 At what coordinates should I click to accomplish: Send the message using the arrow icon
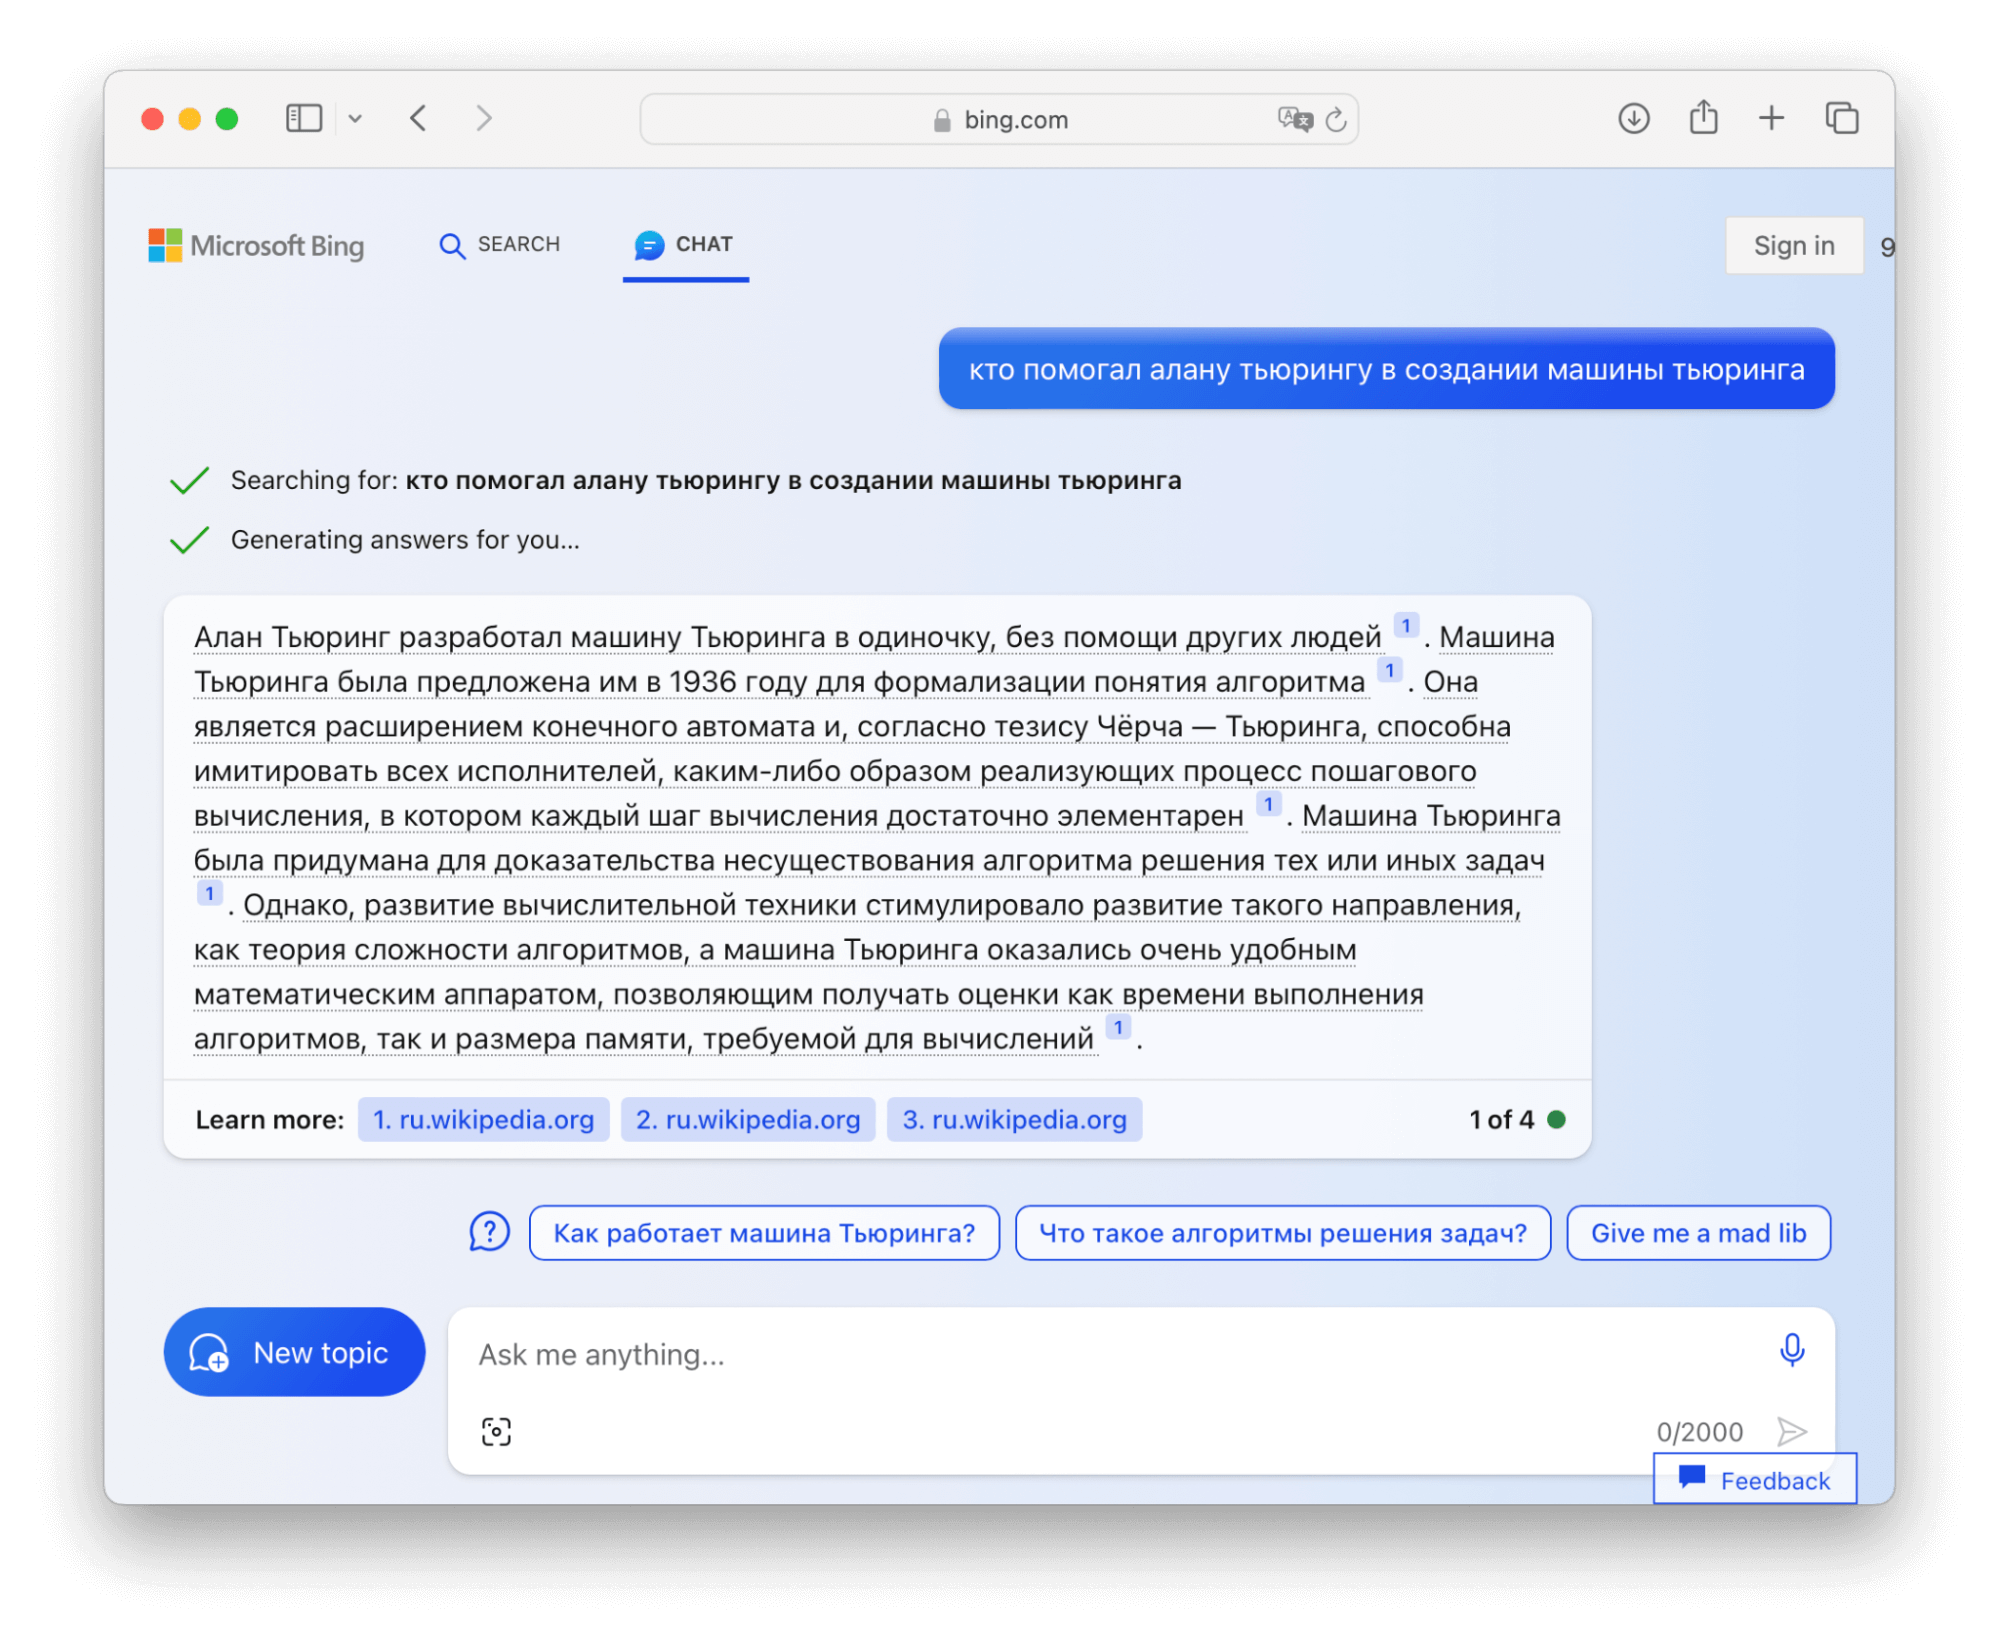click(x=1790, y=1431)
